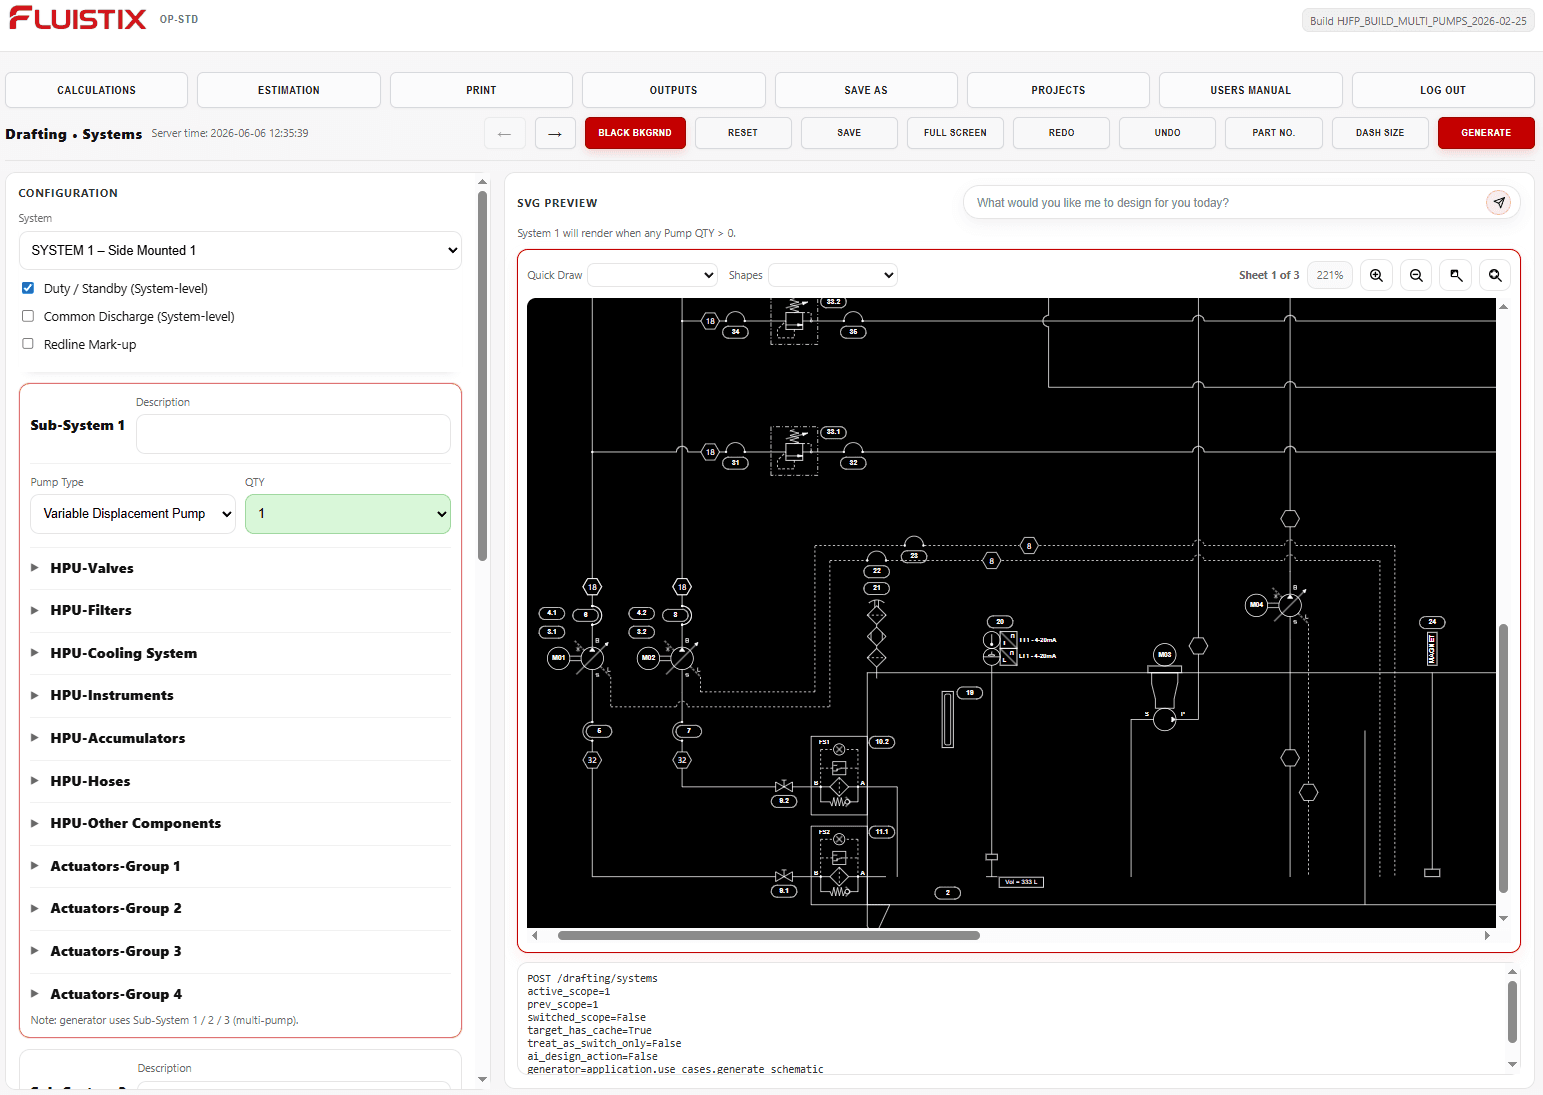Click the zoom-to-fit magnifier icon
1543x1095 pixels.
[x=1495, y=275]
